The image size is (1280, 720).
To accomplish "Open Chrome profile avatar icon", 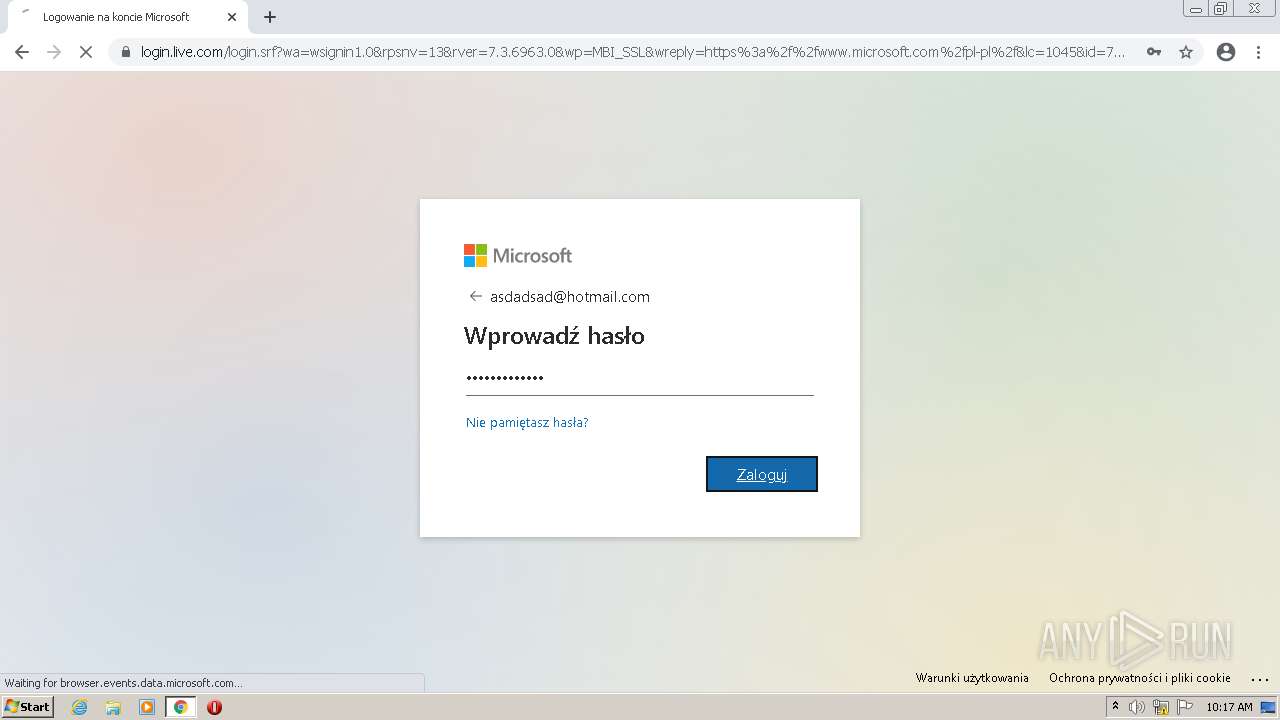I will pos(1226,52).
